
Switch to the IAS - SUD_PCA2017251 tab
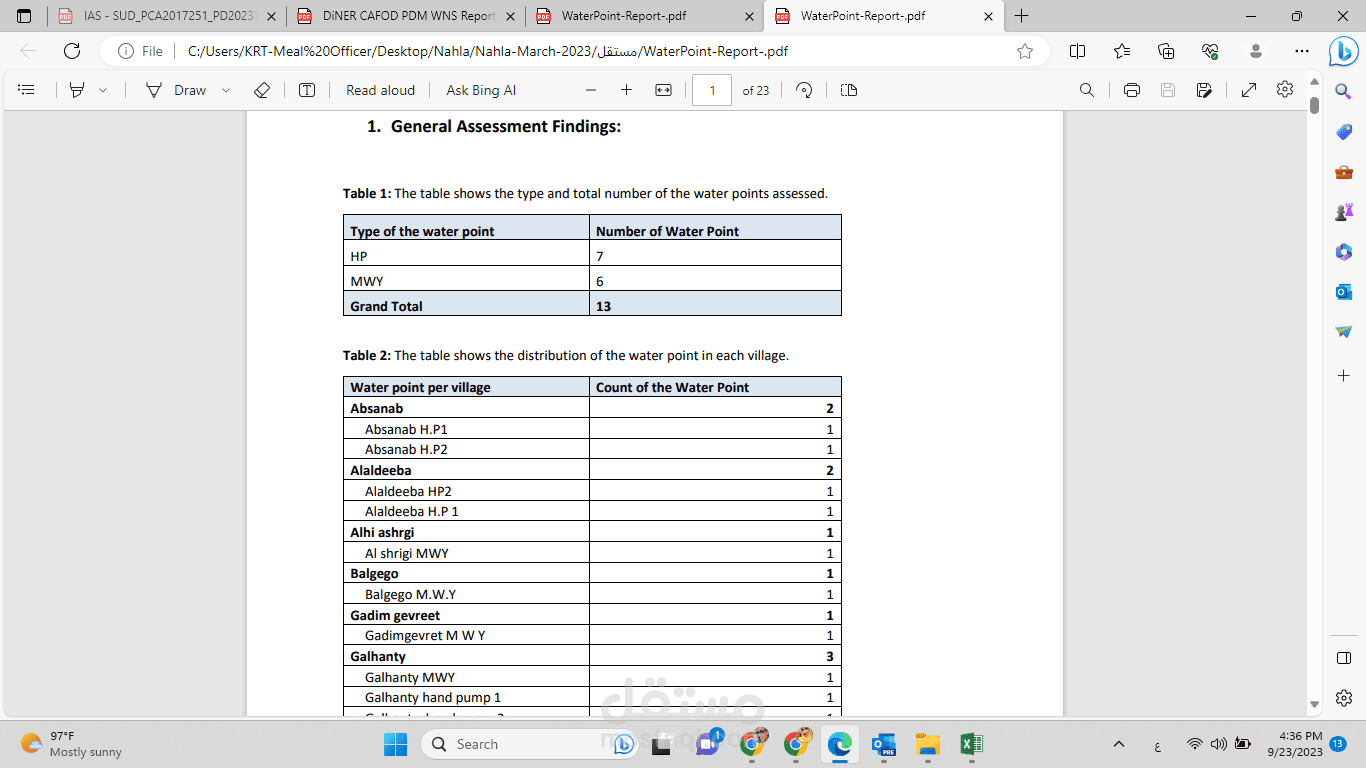[167, 16]
